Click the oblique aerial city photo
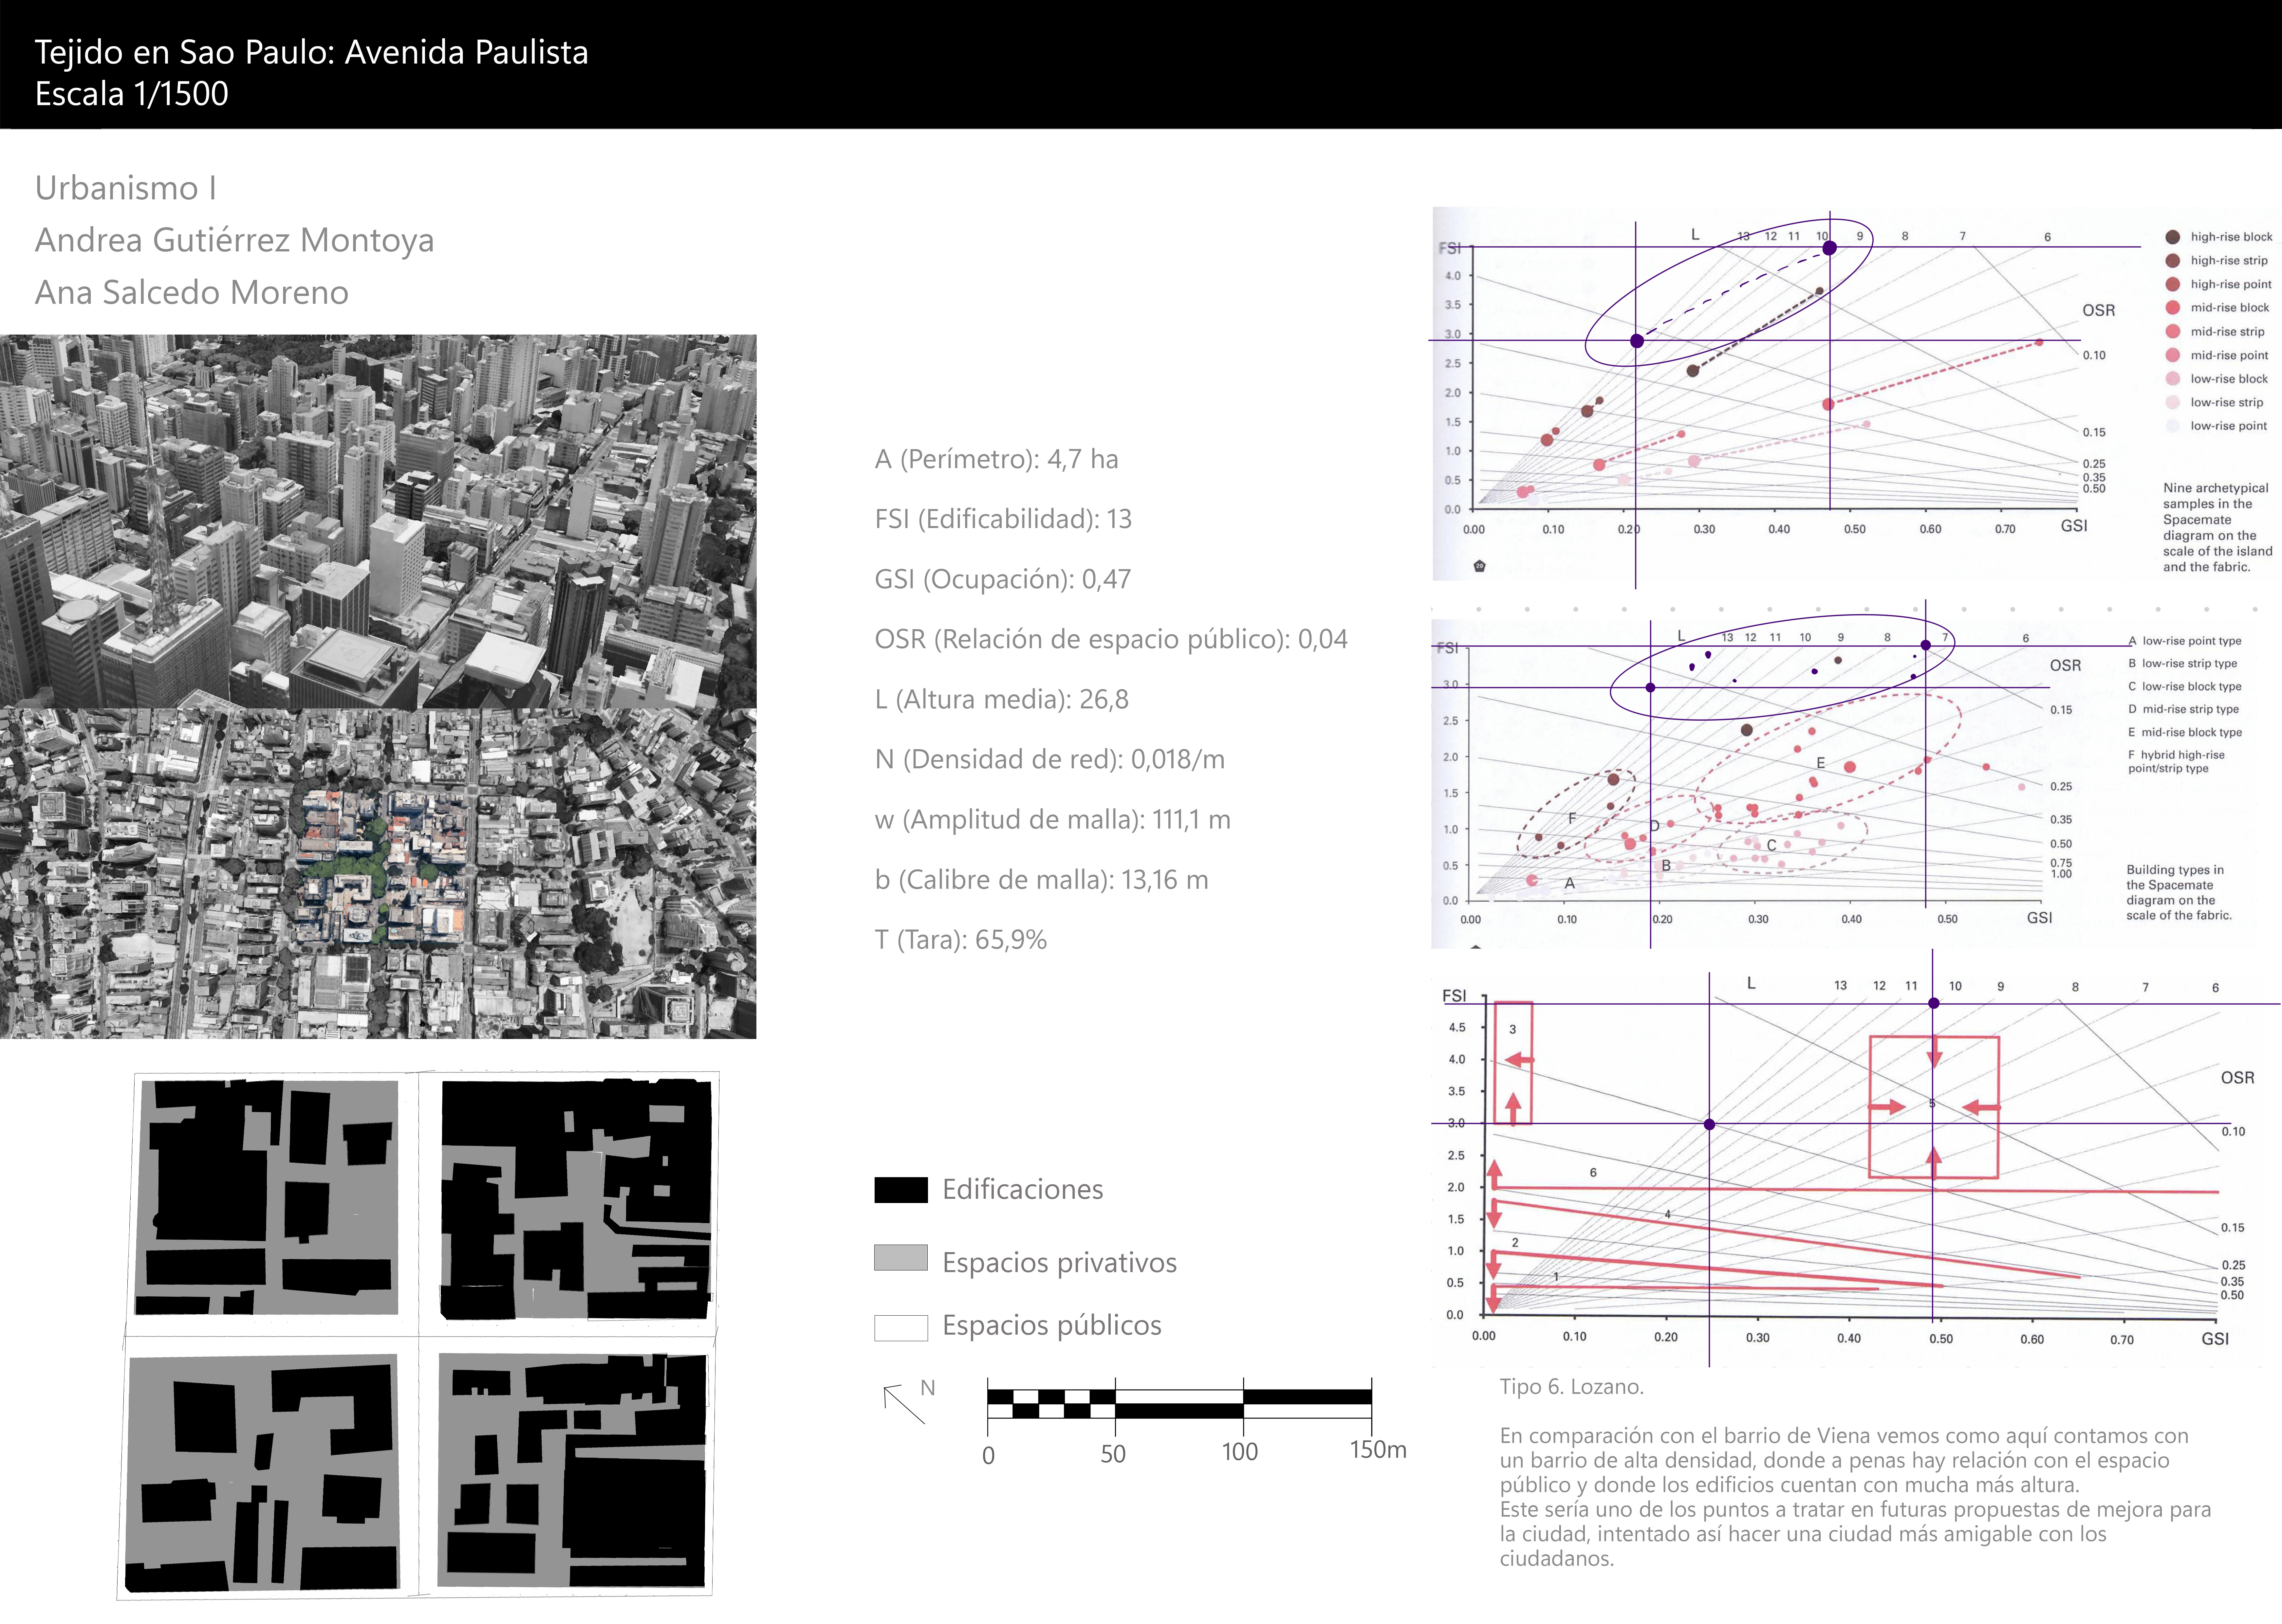The width and height of the screenshot is (2282, 1624). click(x=378, y=521)
